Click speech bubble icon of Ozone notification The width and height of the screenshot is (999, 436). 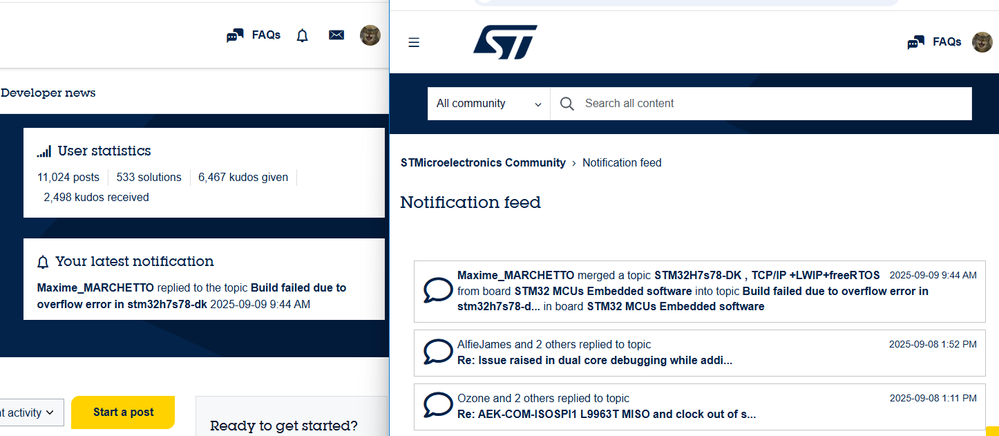tap(438, 405)
